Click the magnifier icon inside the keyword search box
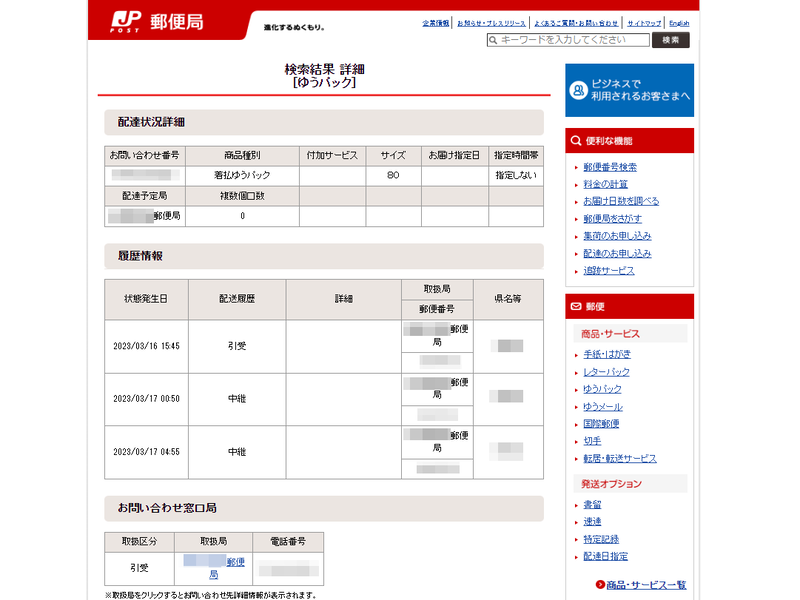 [x=491, y=39]
